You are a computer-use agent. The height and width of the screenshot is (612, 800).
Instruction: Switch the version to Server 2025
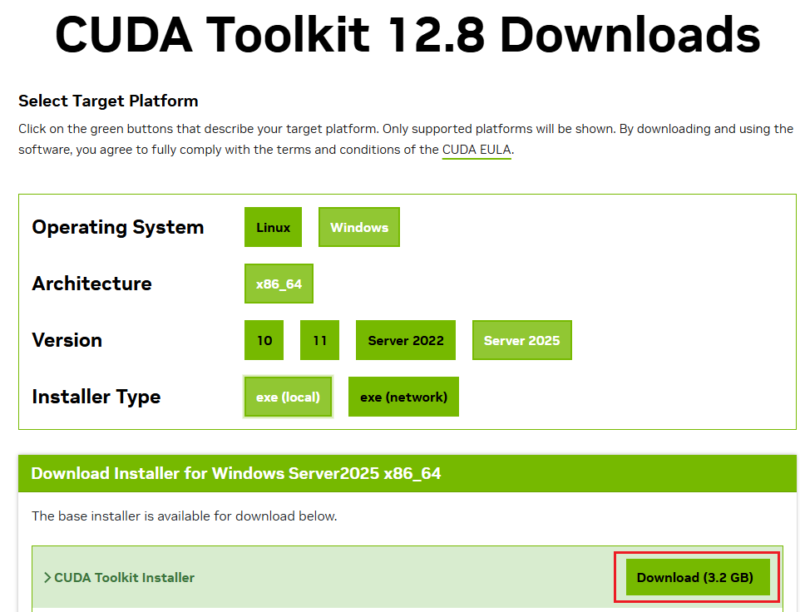pyautogui.click(x=521, y=340)
